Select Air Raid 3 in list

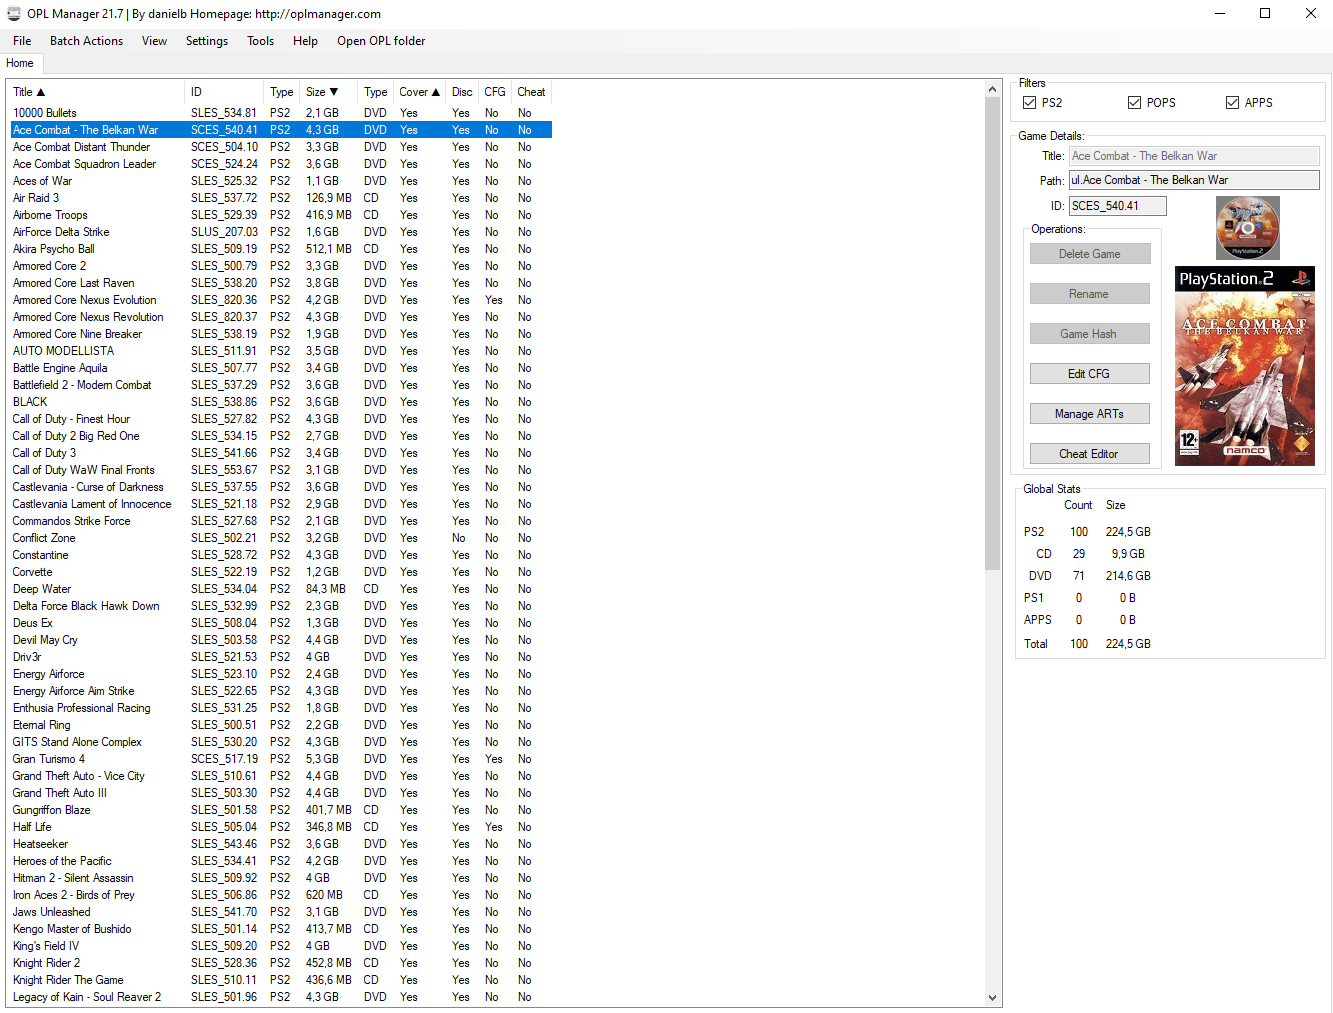tap(281, 198)
